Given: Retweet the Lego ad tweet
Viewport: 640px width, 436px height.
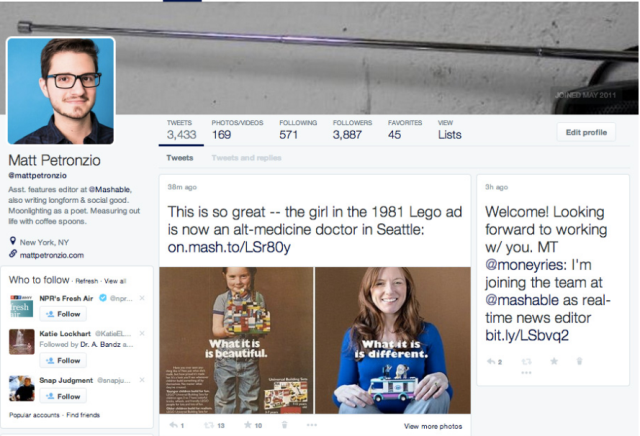Looking at the screenshot, I should pyautogui.click(x=209, y=425).
